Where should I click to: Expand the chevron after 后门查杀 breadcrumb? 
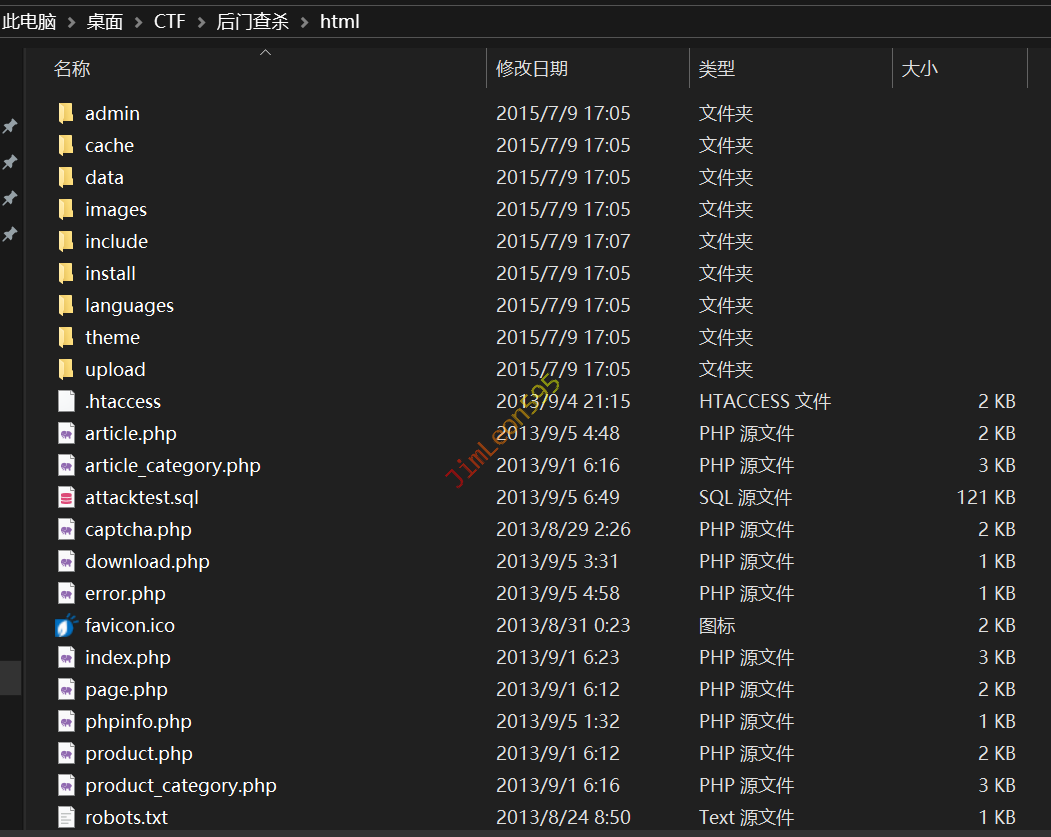coord(304,22)
